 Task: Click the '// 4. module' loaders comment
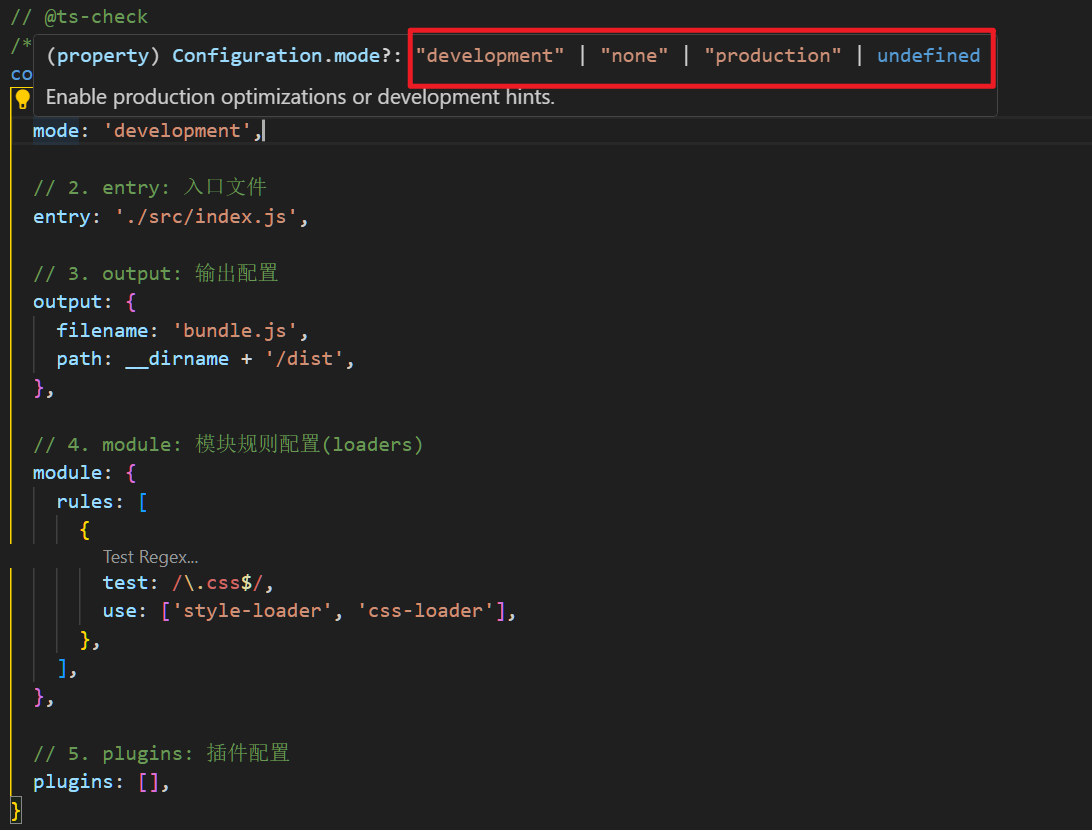click(x=228, y=444)
